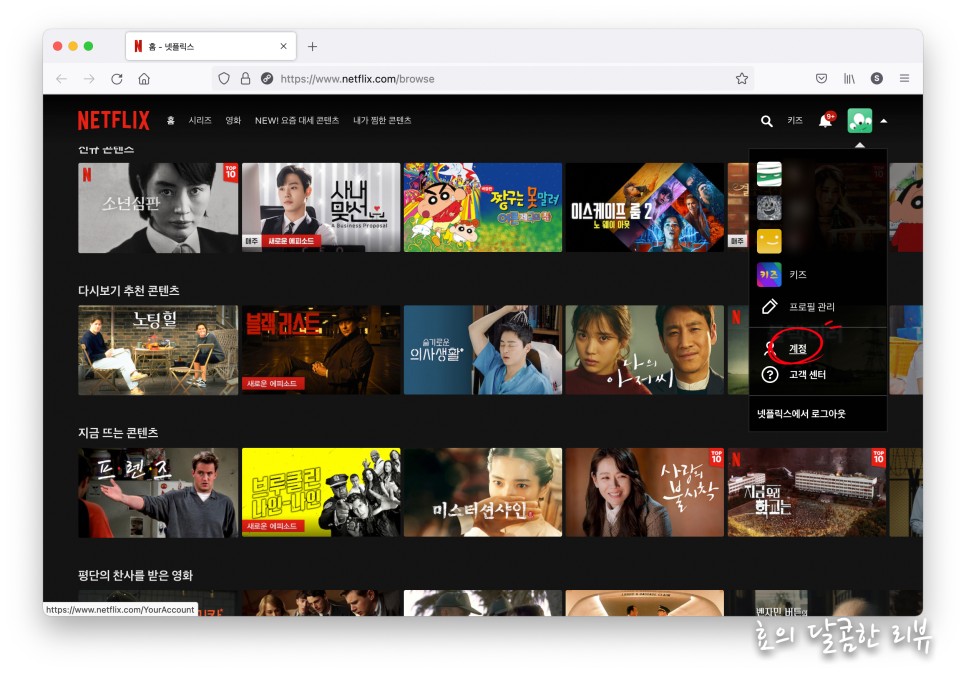Select the green striped profile avatar
The width and height of the screenshot is (966, 673).
point(769,174)
